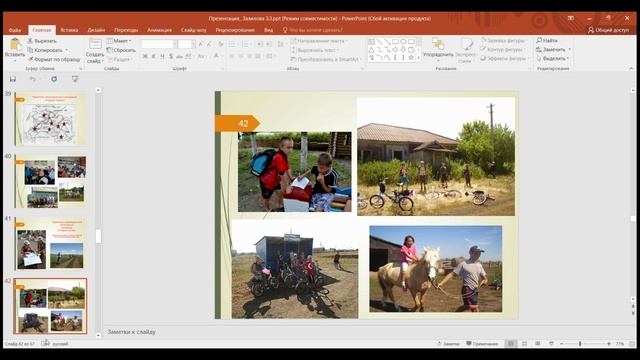Click Shape Outline (Контур фигуры) button
640x360 pixels.
coord(502,49)
